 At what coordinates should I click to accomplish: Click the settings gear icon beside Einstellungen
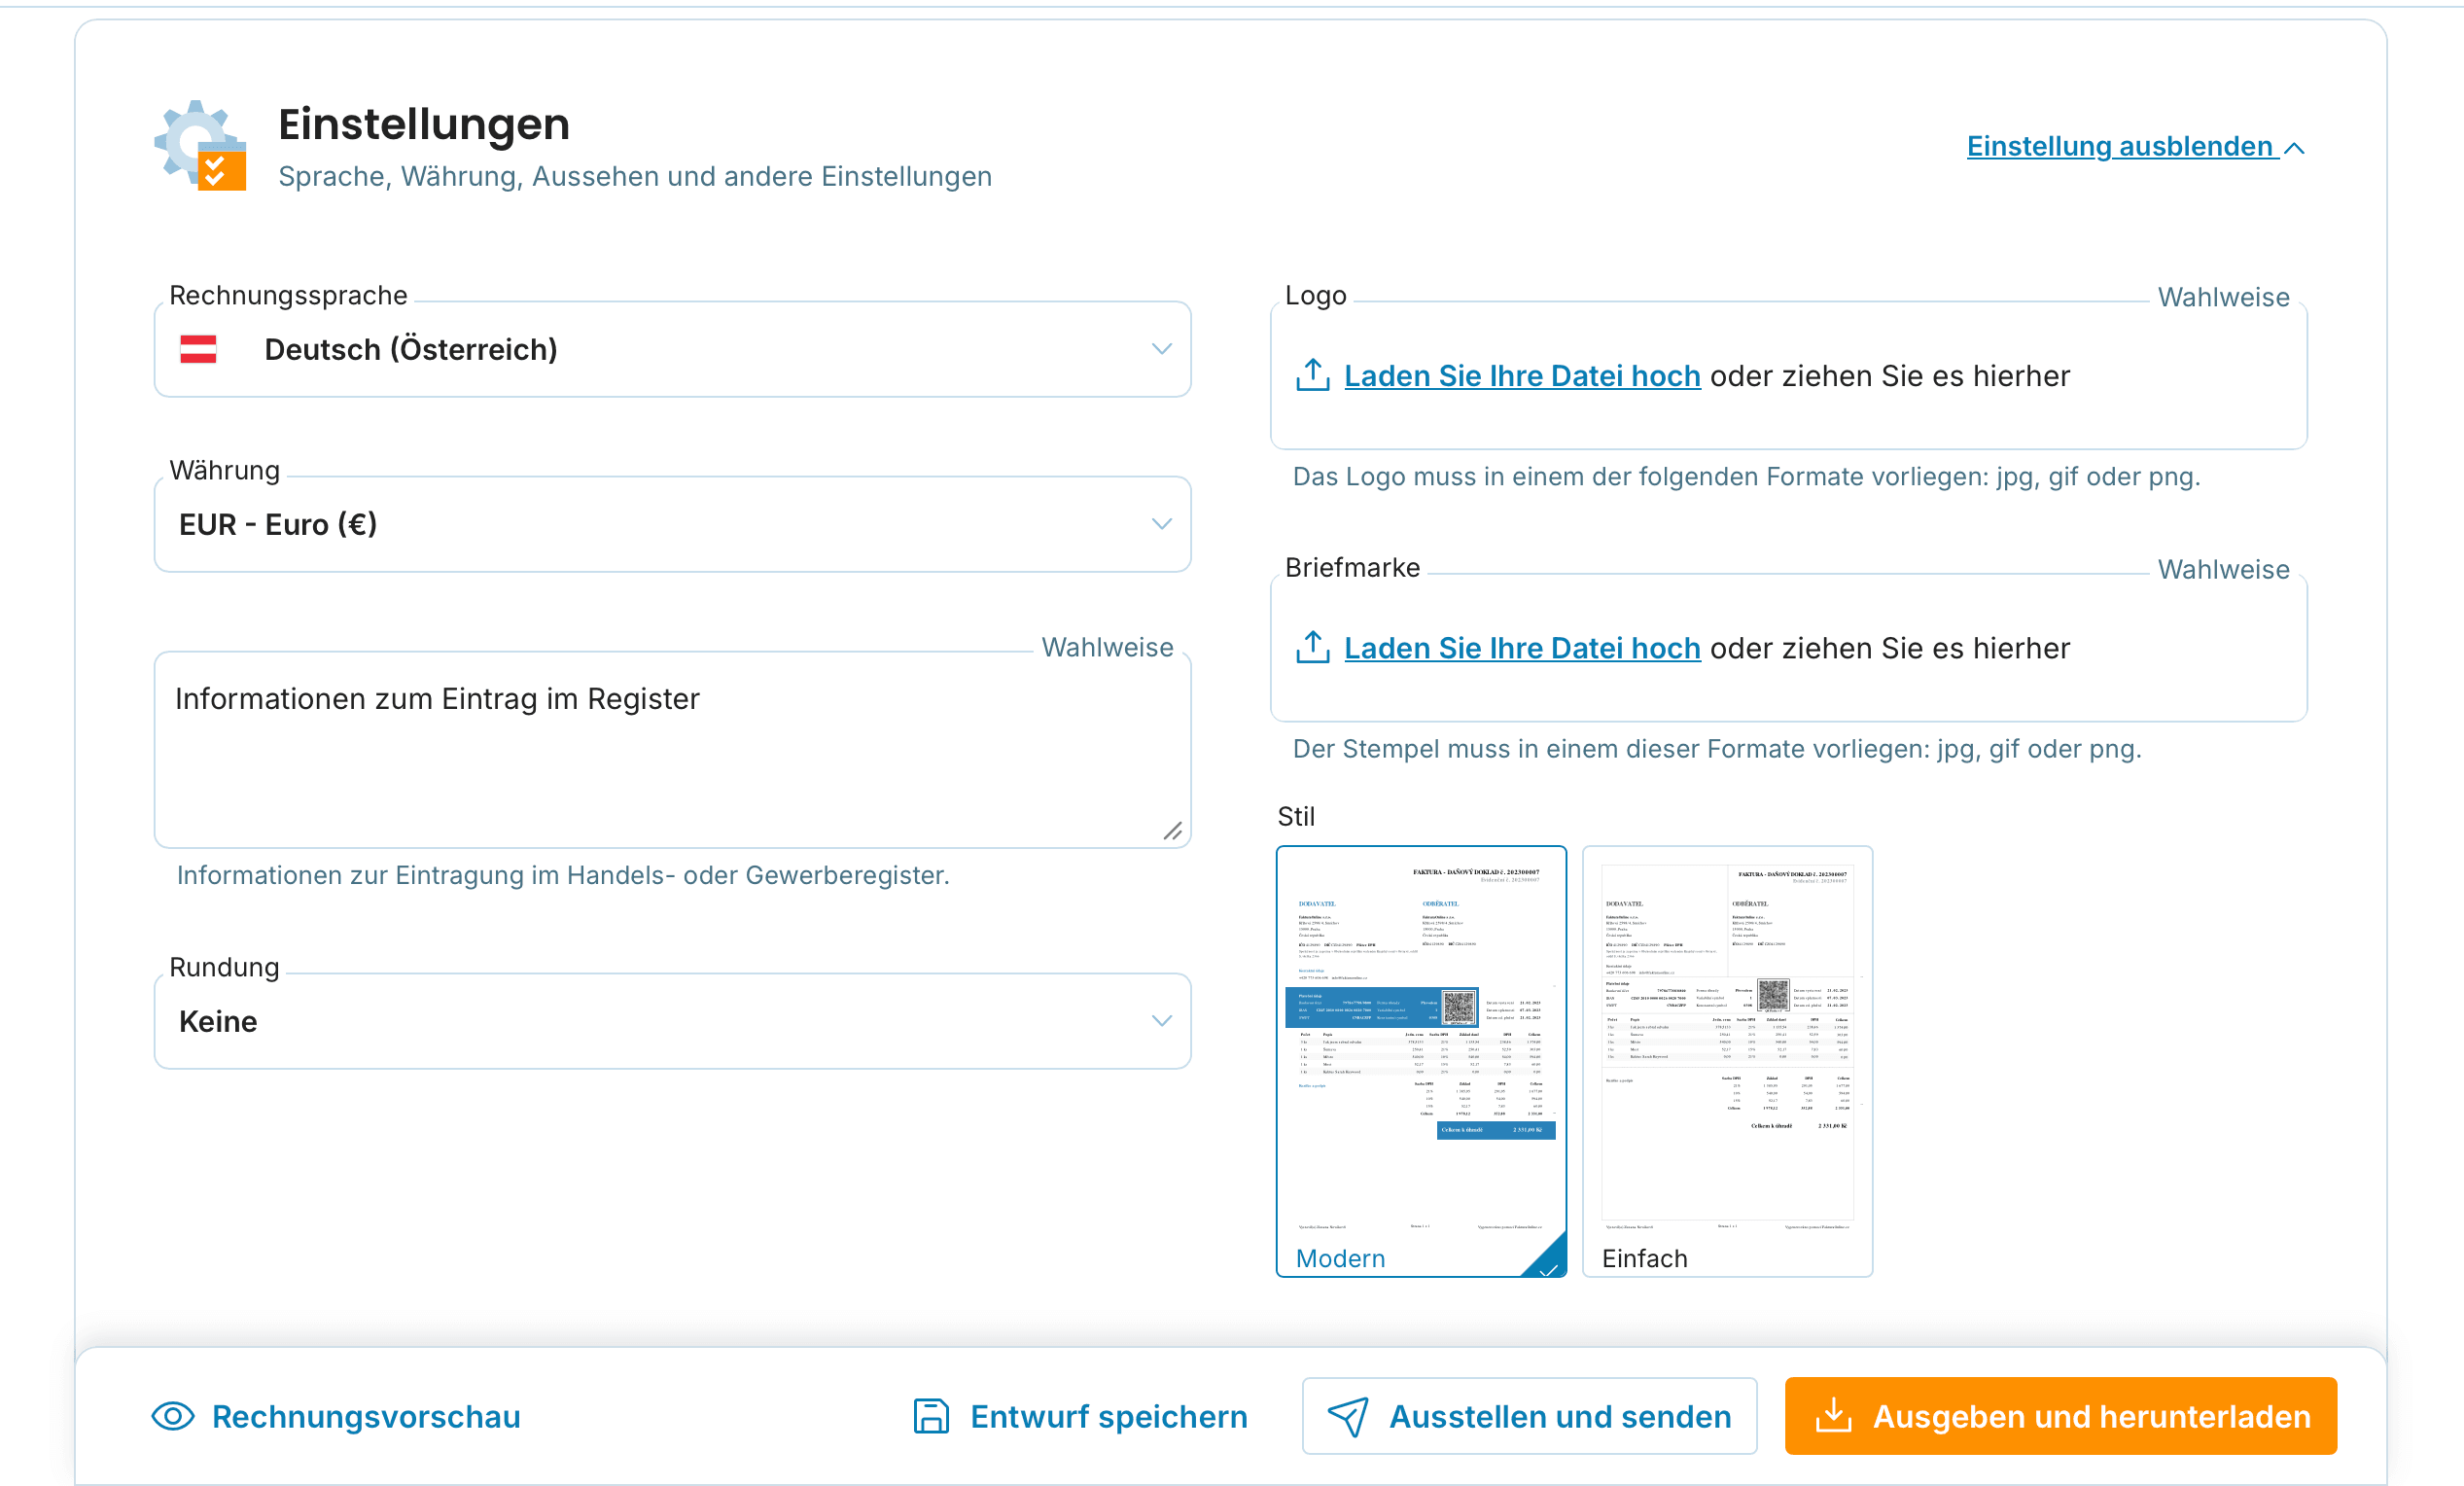pyautogui.click(x=201, y=146)
